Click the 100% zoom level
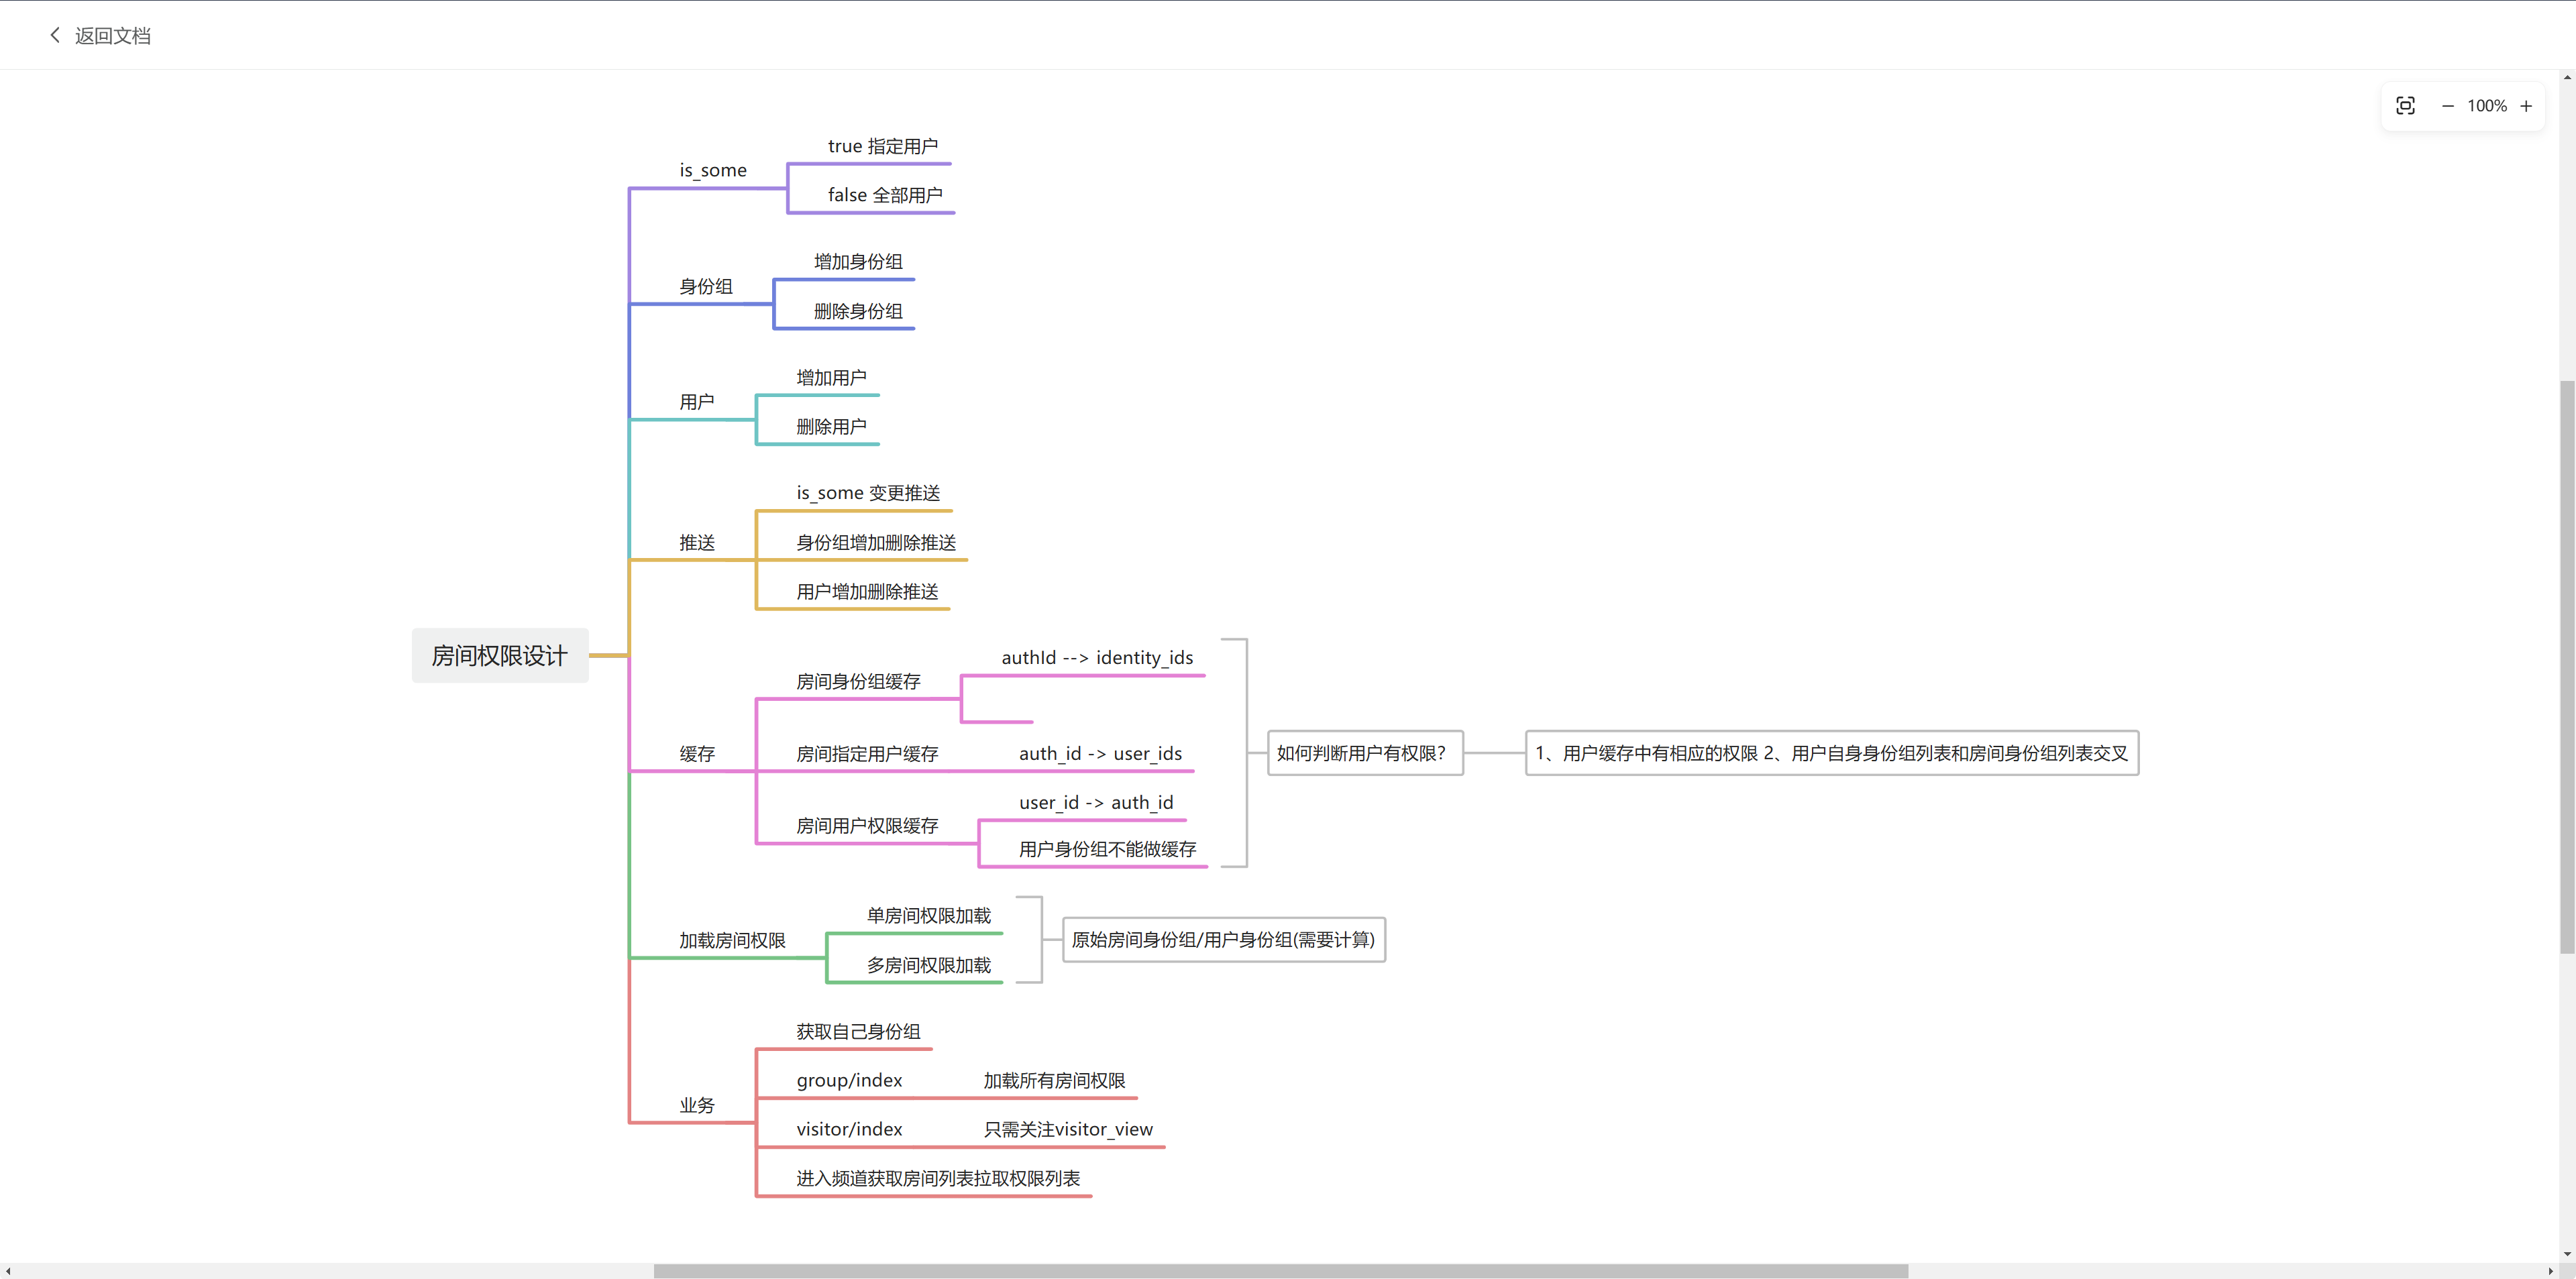The image size is (2576, 1279). pos(2486,106)
